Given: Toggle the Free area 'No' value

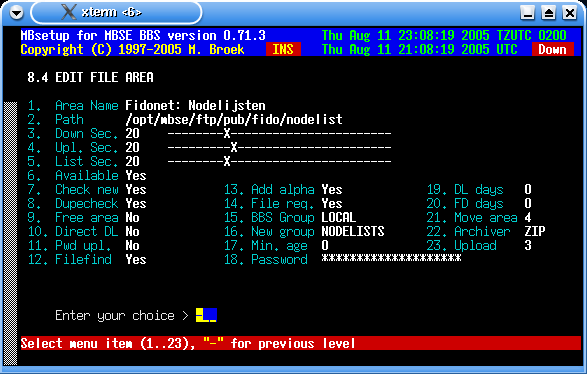Looking at the screenshot, I should pyautogui.click(x=133, y=218).
